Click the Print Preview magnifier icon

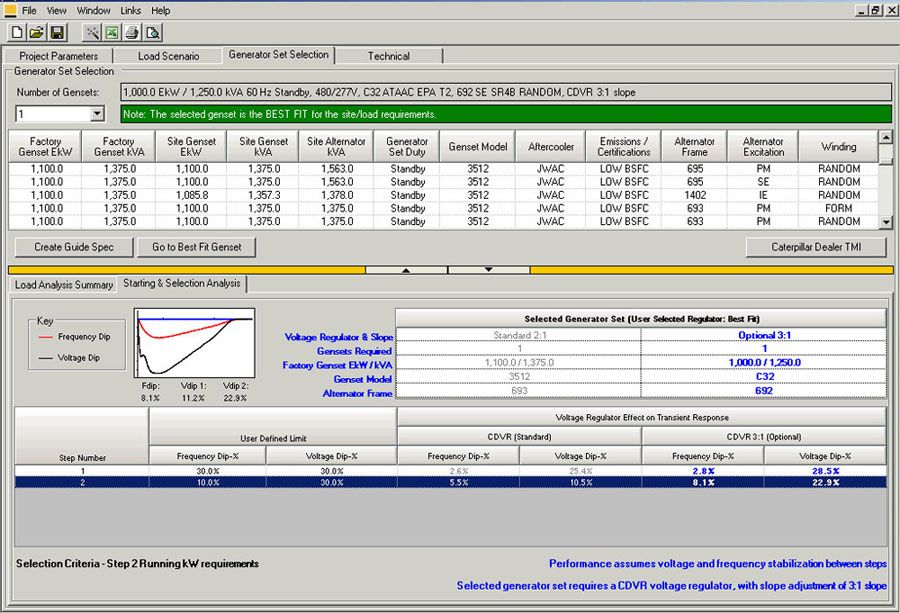(152, 33)
